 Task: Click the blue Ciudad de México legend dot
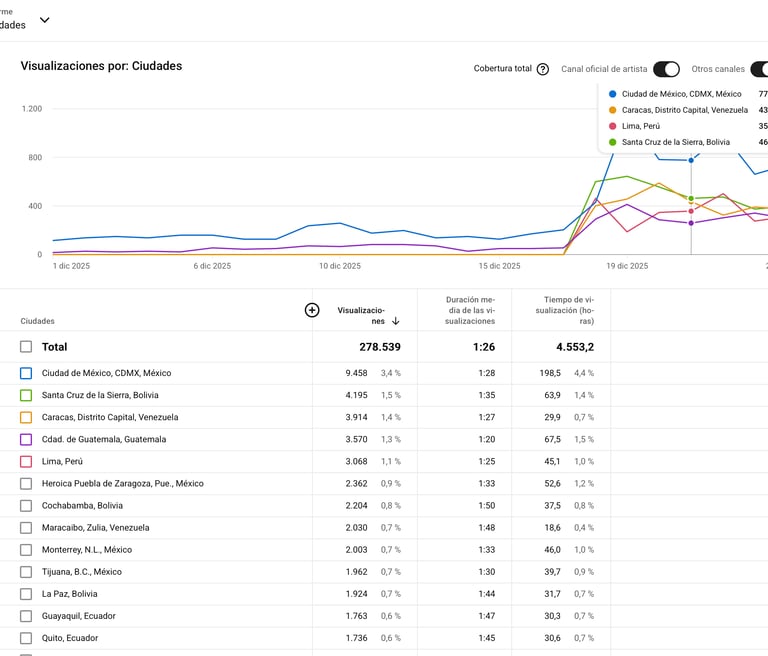pyautogui.click(x=612, y=94)
